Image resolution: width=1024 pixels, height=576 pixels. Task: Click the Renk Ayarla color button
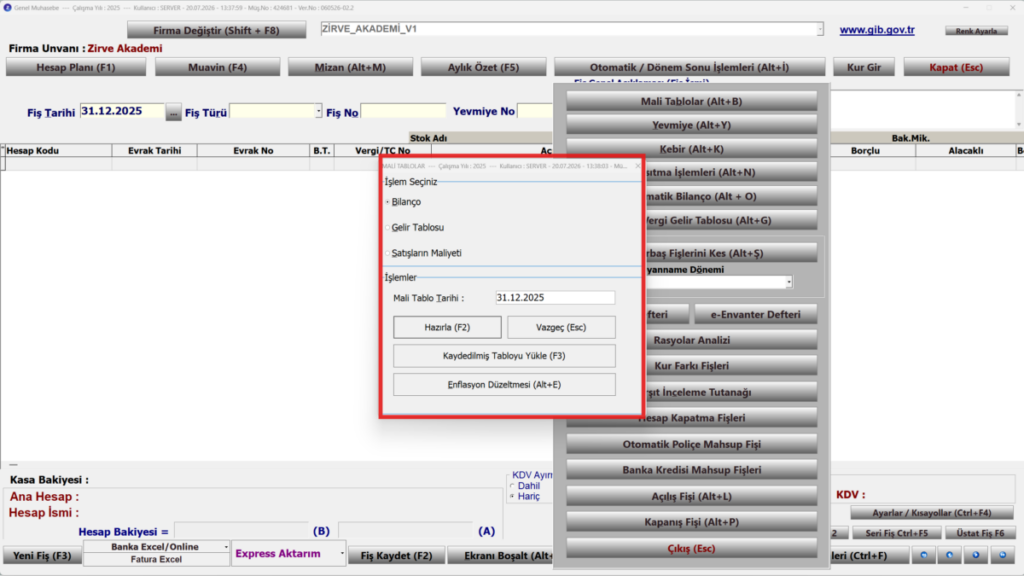click(x=976, y=31)
